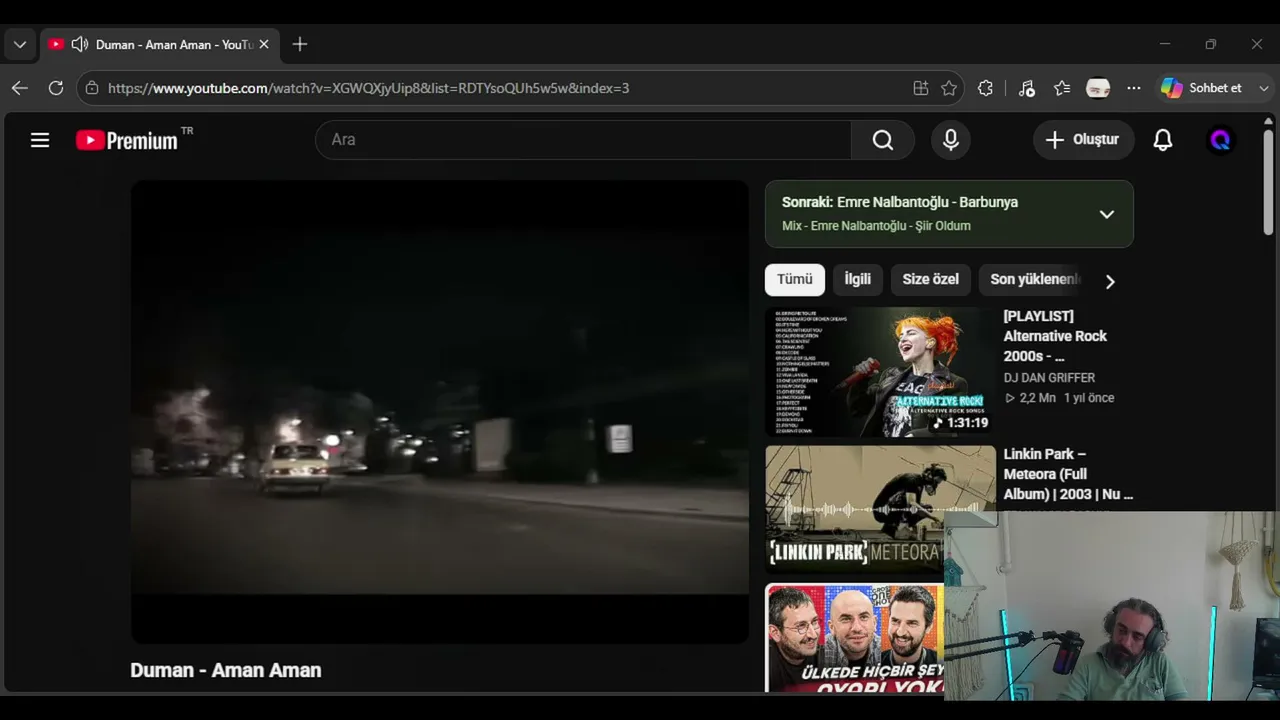Click the Oluştur create button
This screenshot has height=720, width=1280.
1083,140
